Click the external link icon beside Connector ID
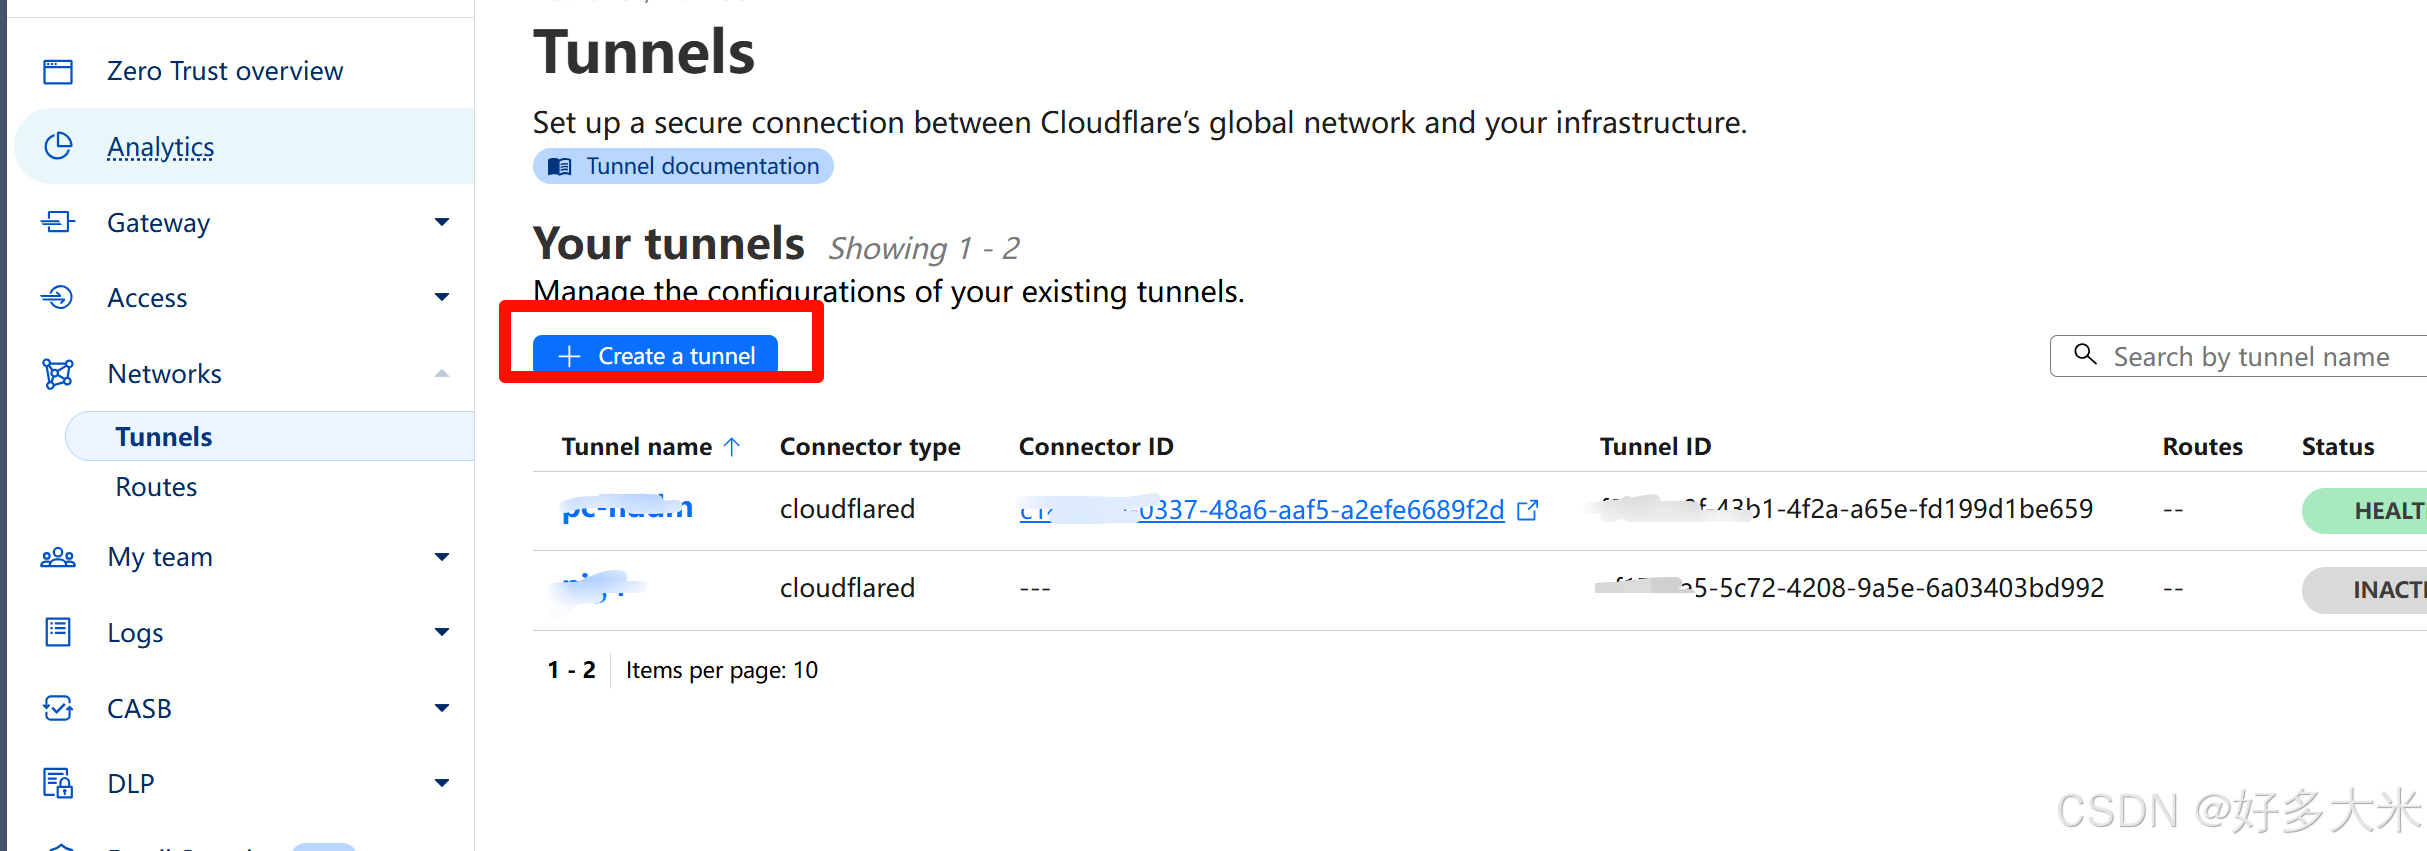Image resolution: width=2427 pixels, height=851 pixels. coord(1527,510)
